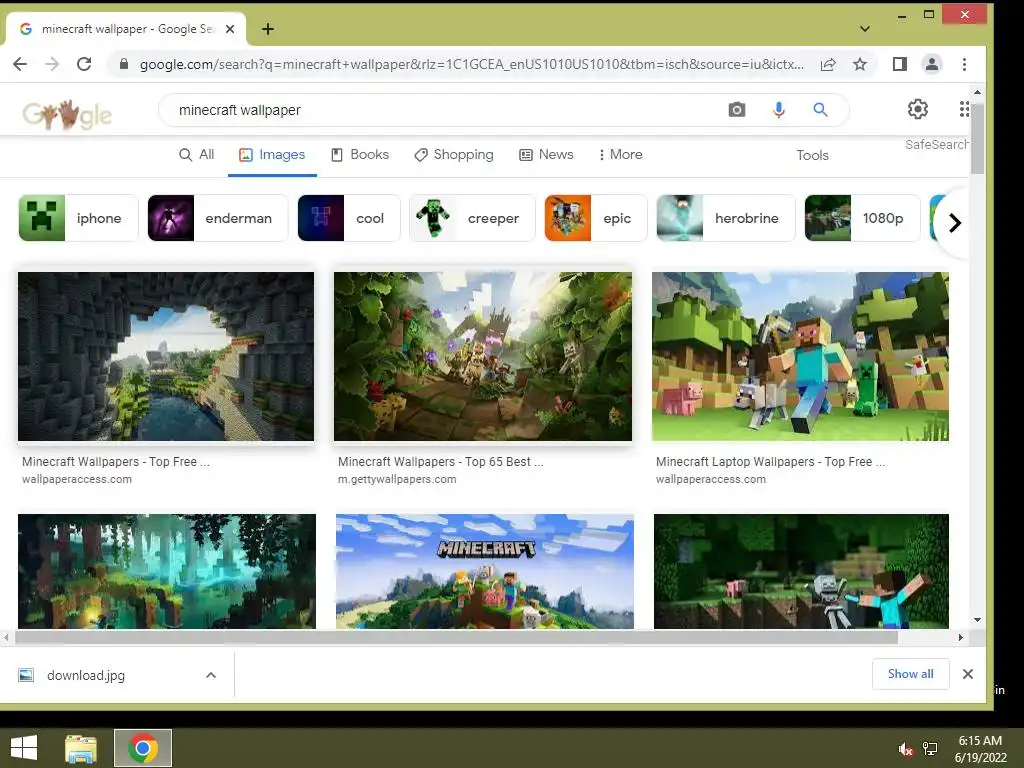The image size is (1024, 768).
Task: Visit m.gettywallpapers.com source
Action: pyautogui.click(x=397, y=479)
